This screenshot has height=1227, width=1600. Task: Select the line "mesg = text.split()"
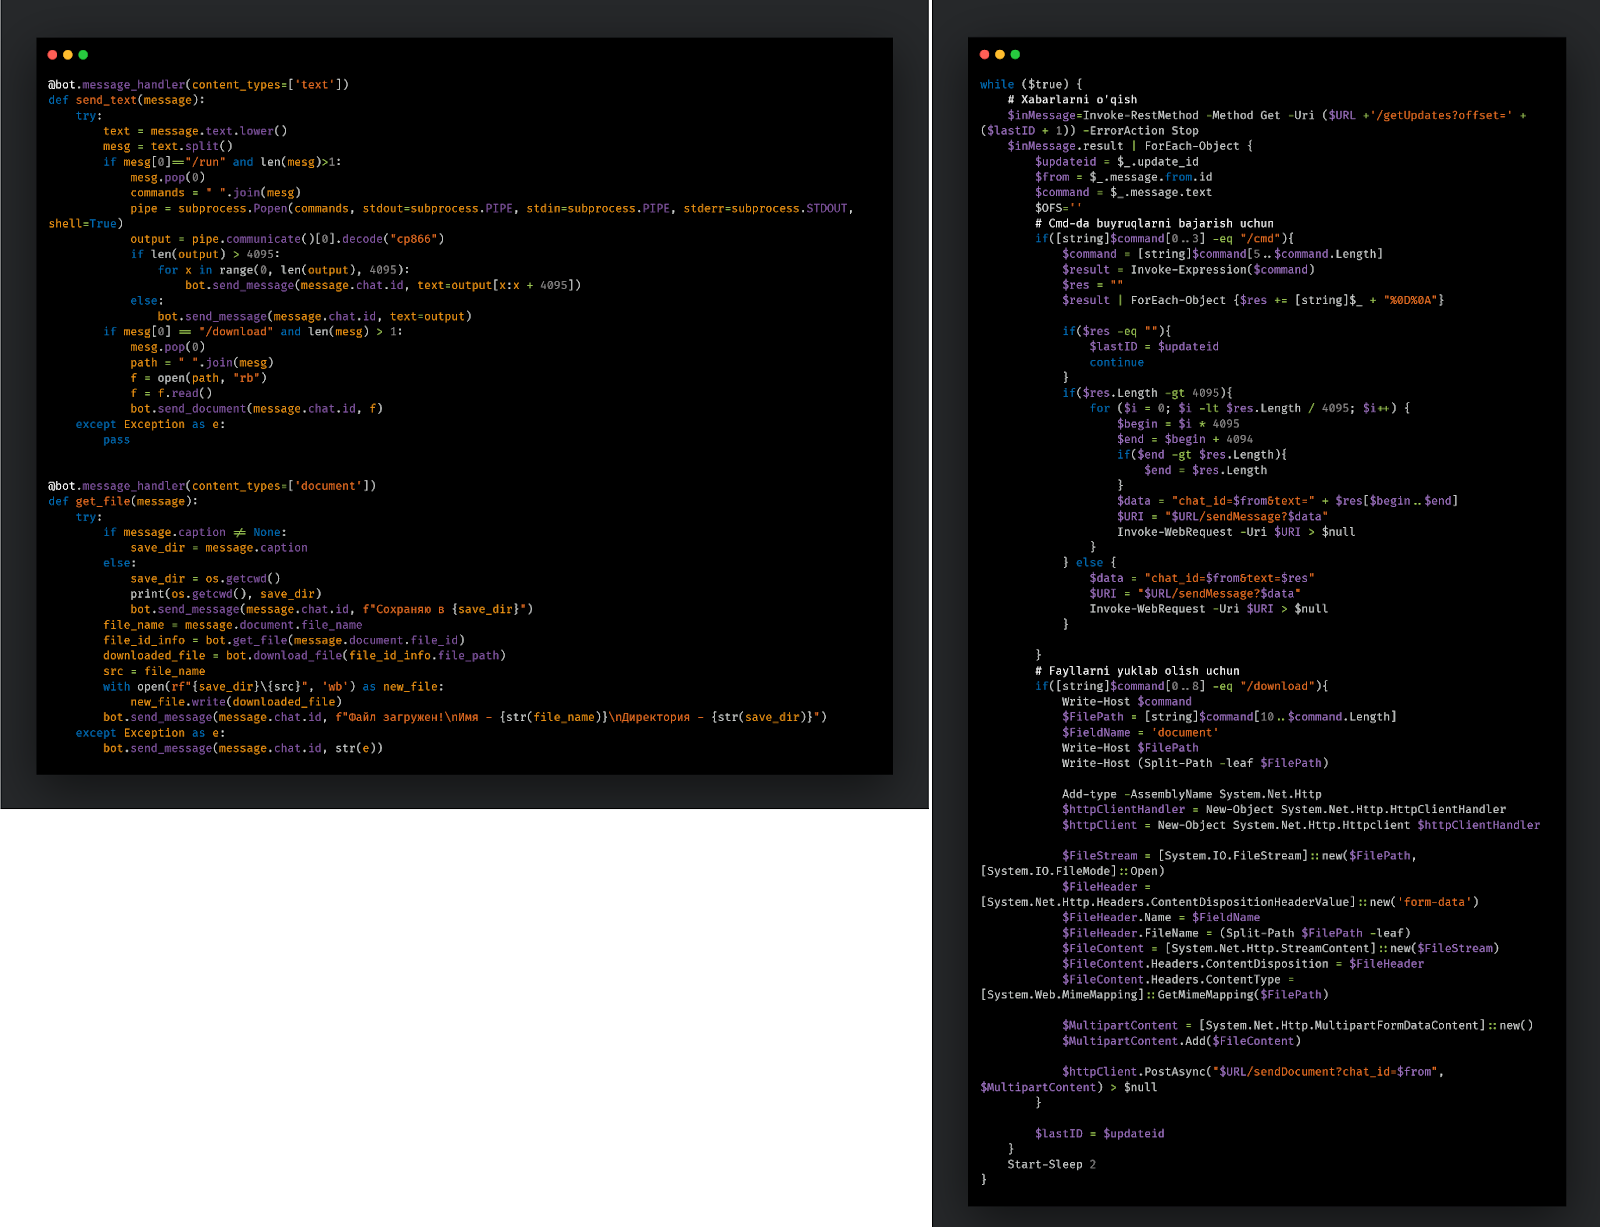click(168, 146)
